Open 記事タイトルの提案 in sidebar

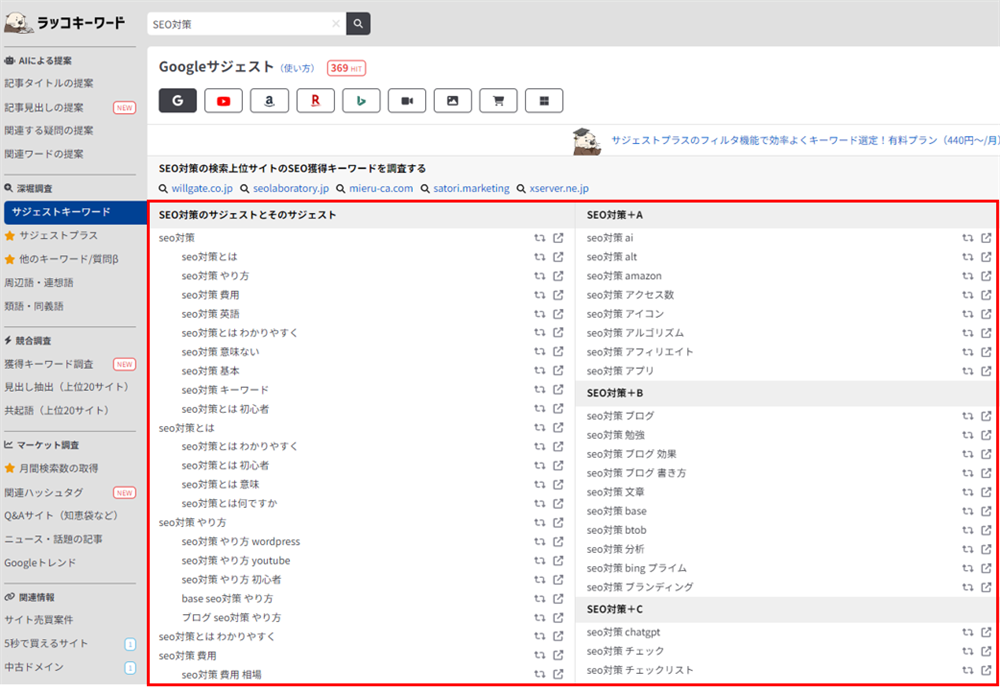49,83
